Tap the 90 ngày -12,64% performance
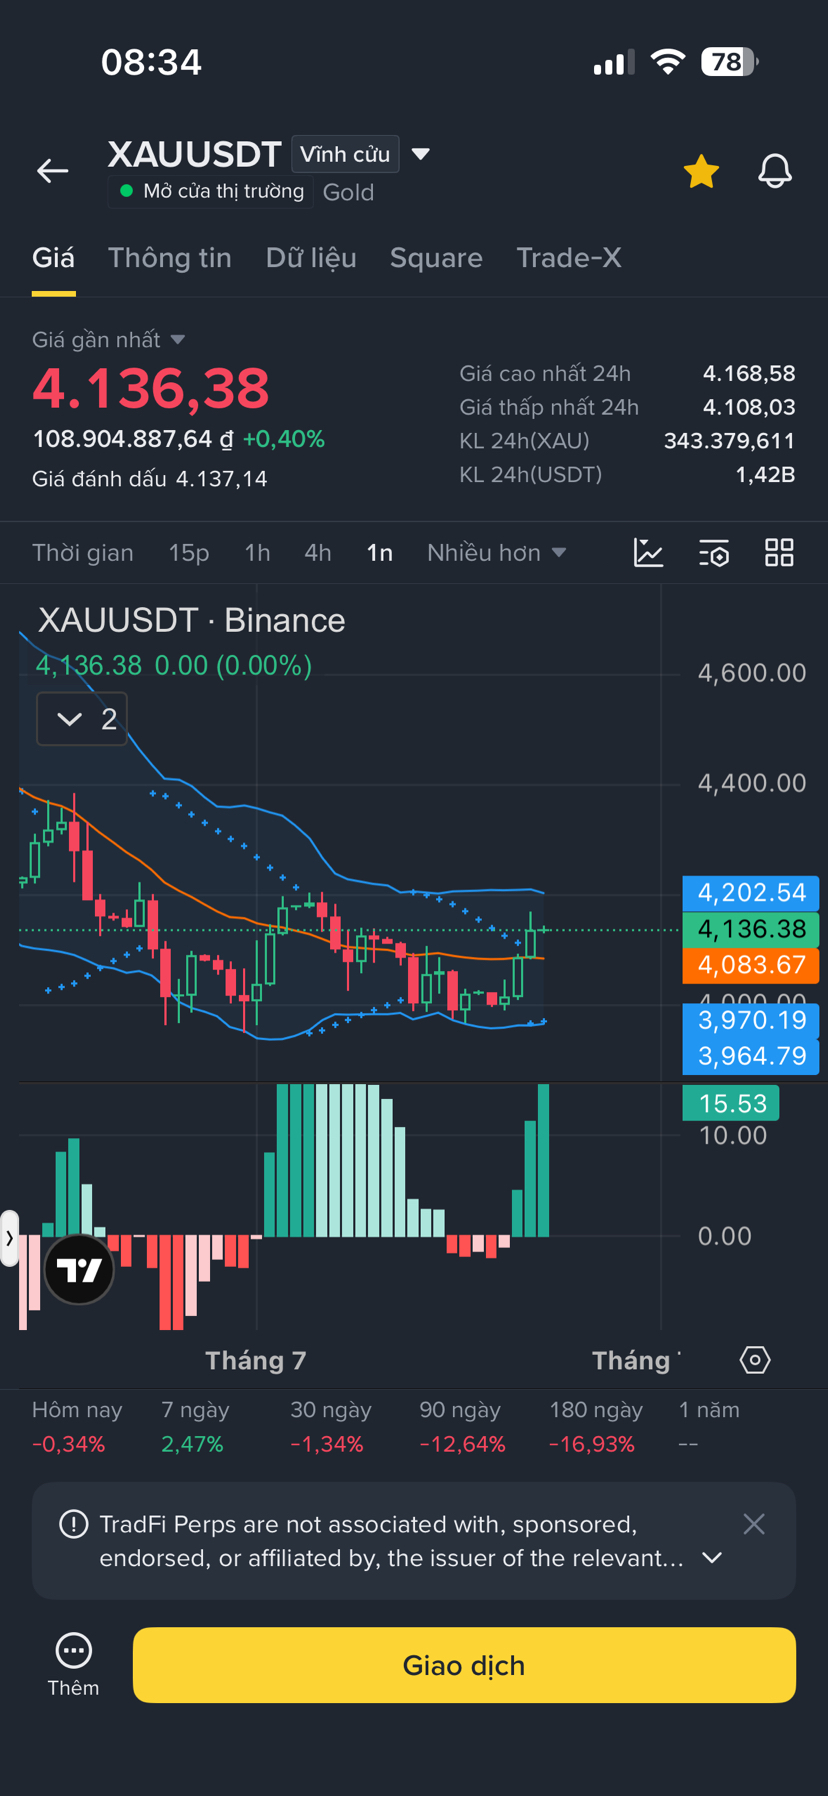Screen dimensions: 828x1796 [x=462, y=1427]
